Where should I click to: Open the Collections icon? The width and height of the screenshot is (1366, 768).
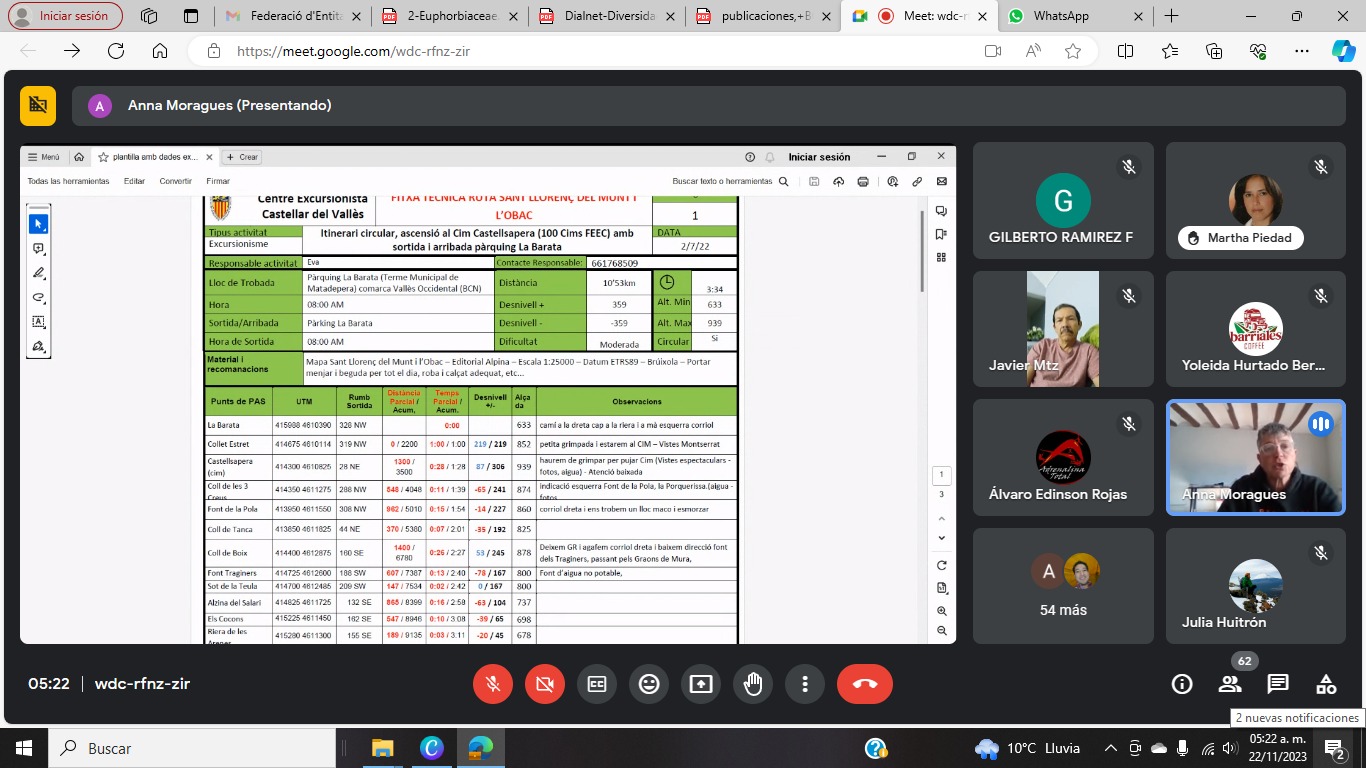click(1214, 51)
